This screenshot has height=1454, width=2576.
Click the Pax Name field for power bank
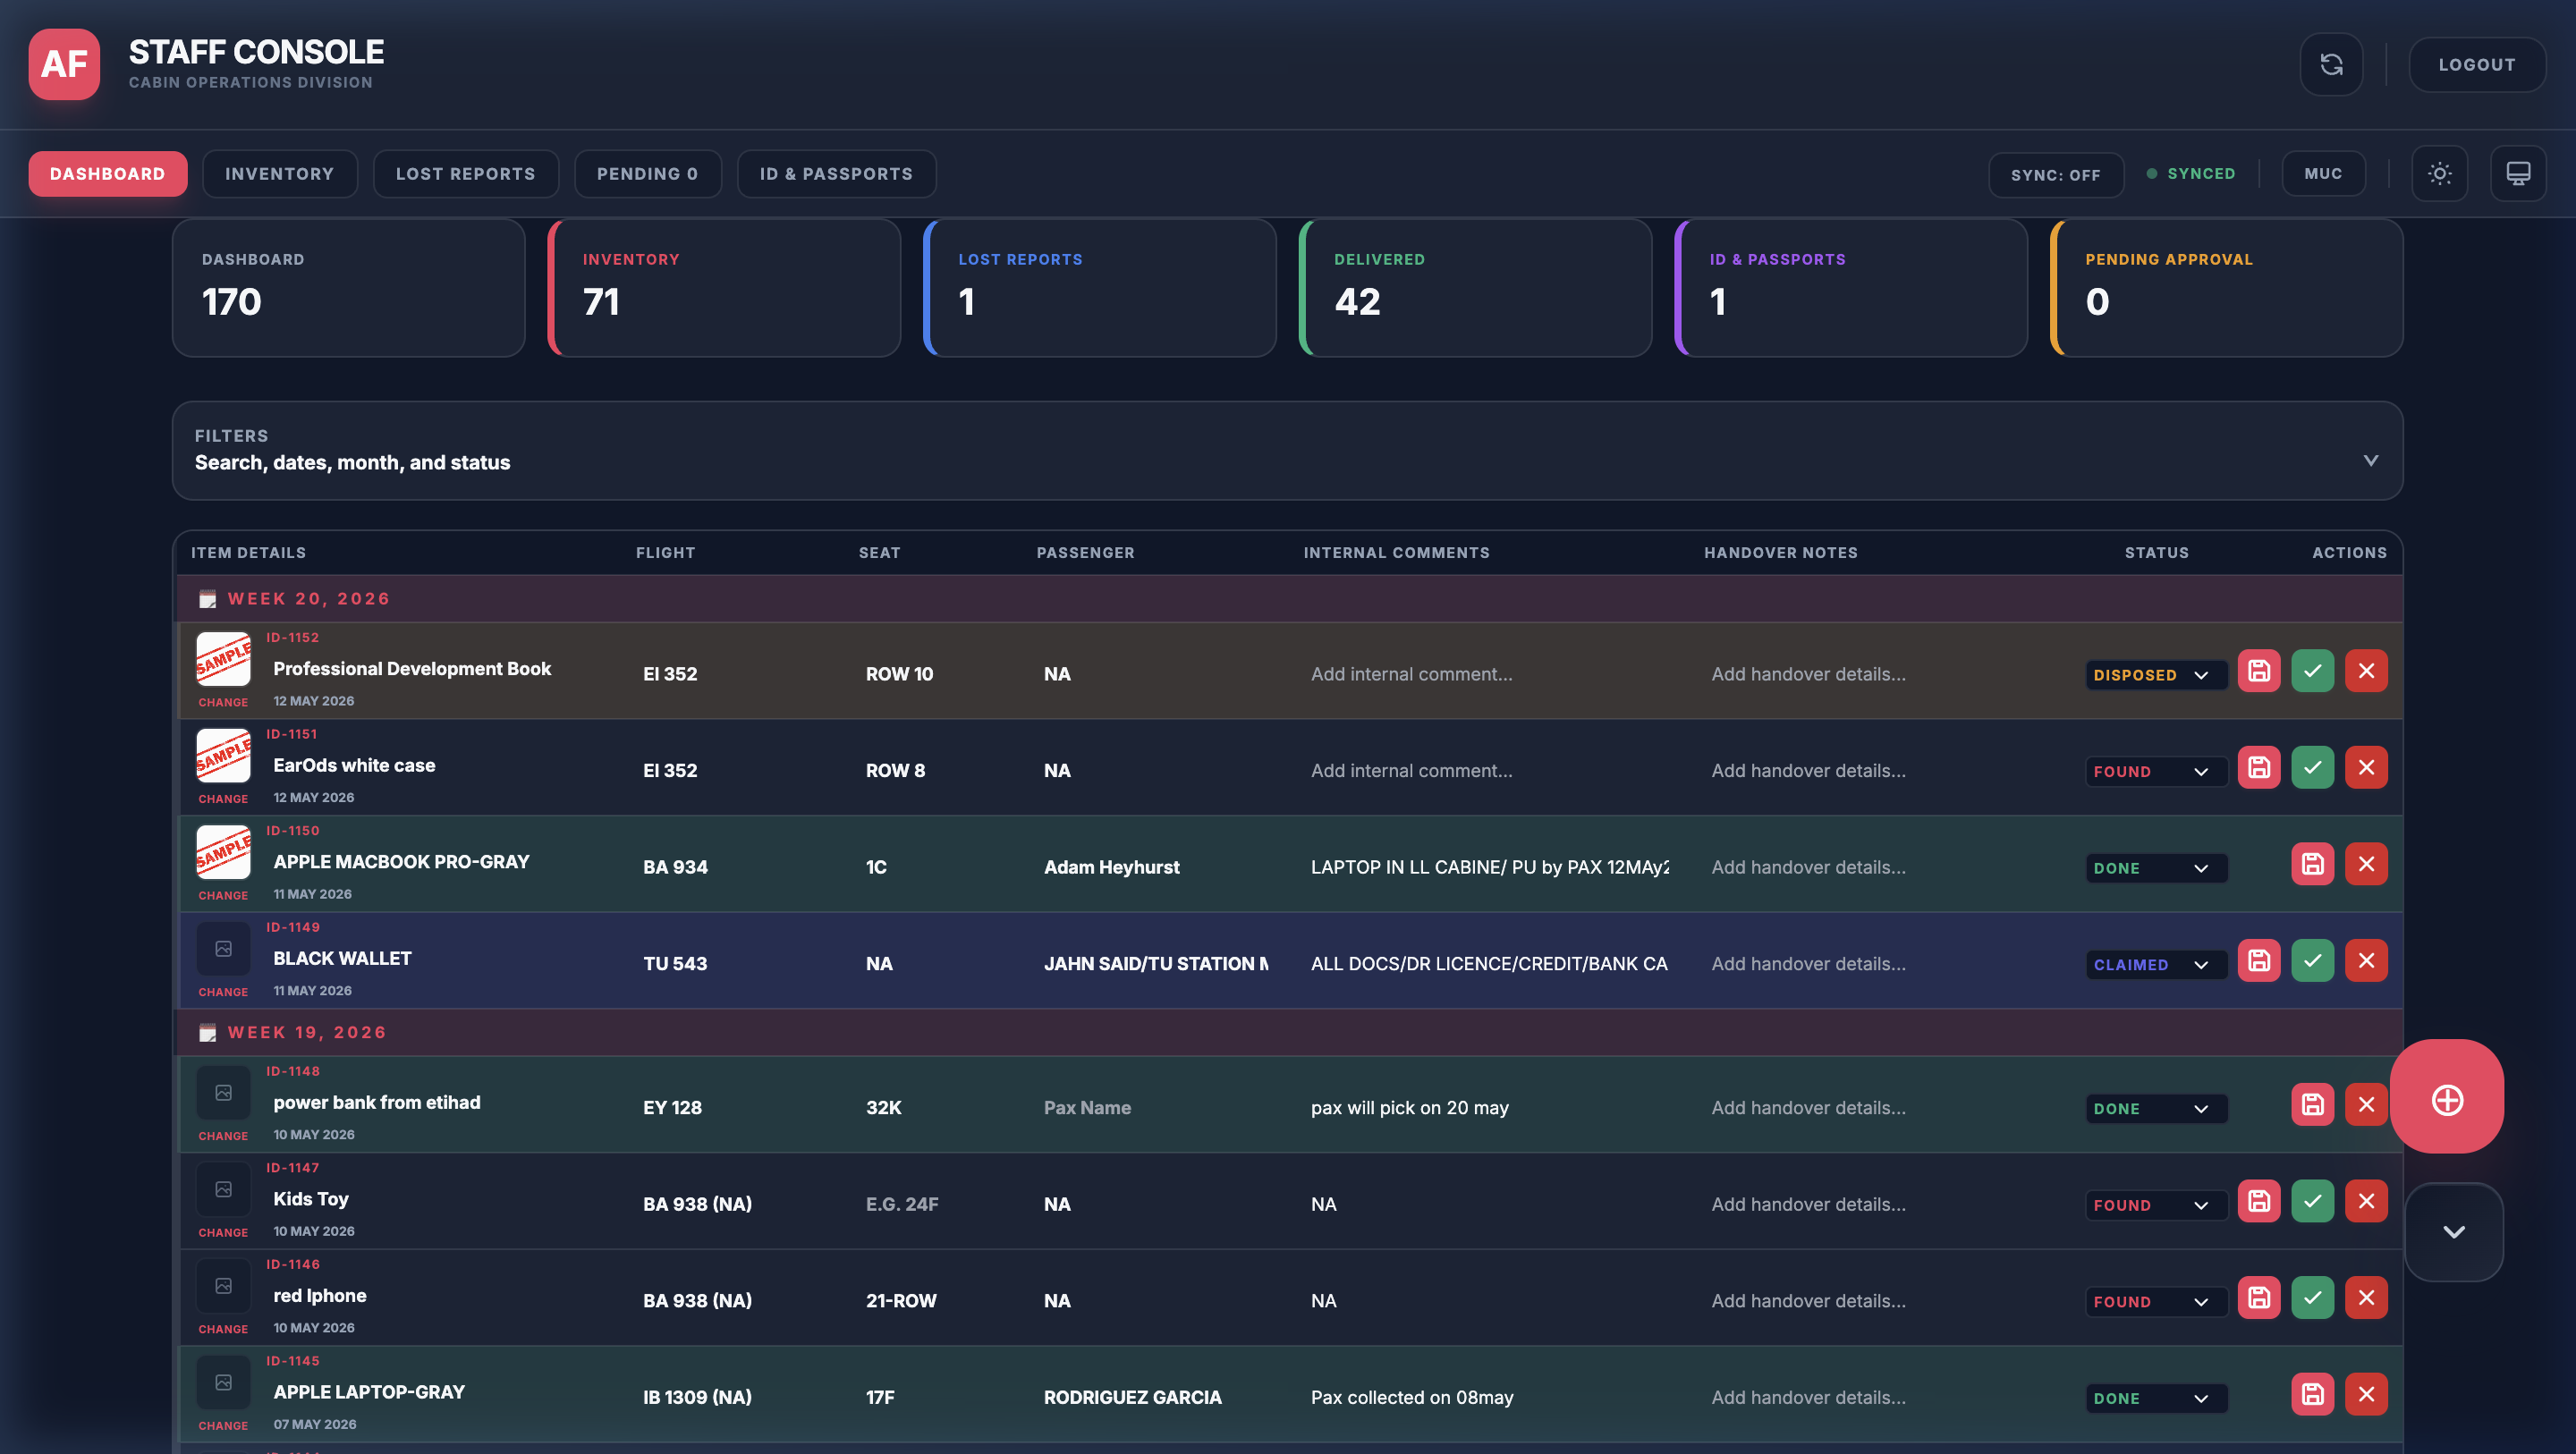[x=1155, y=1108]
